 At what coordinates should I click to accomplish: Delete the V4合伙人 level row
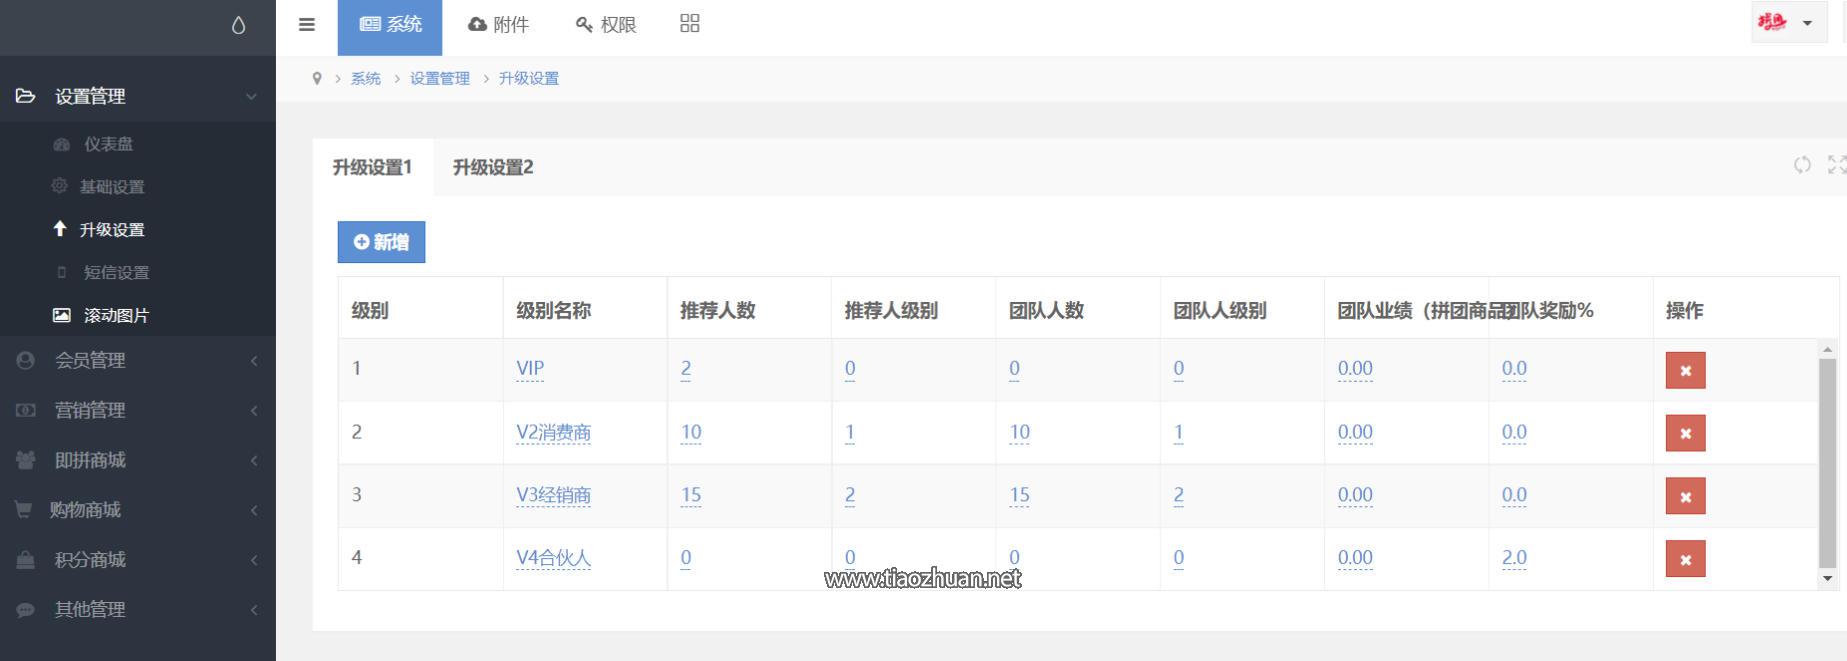click(1685, 559)
